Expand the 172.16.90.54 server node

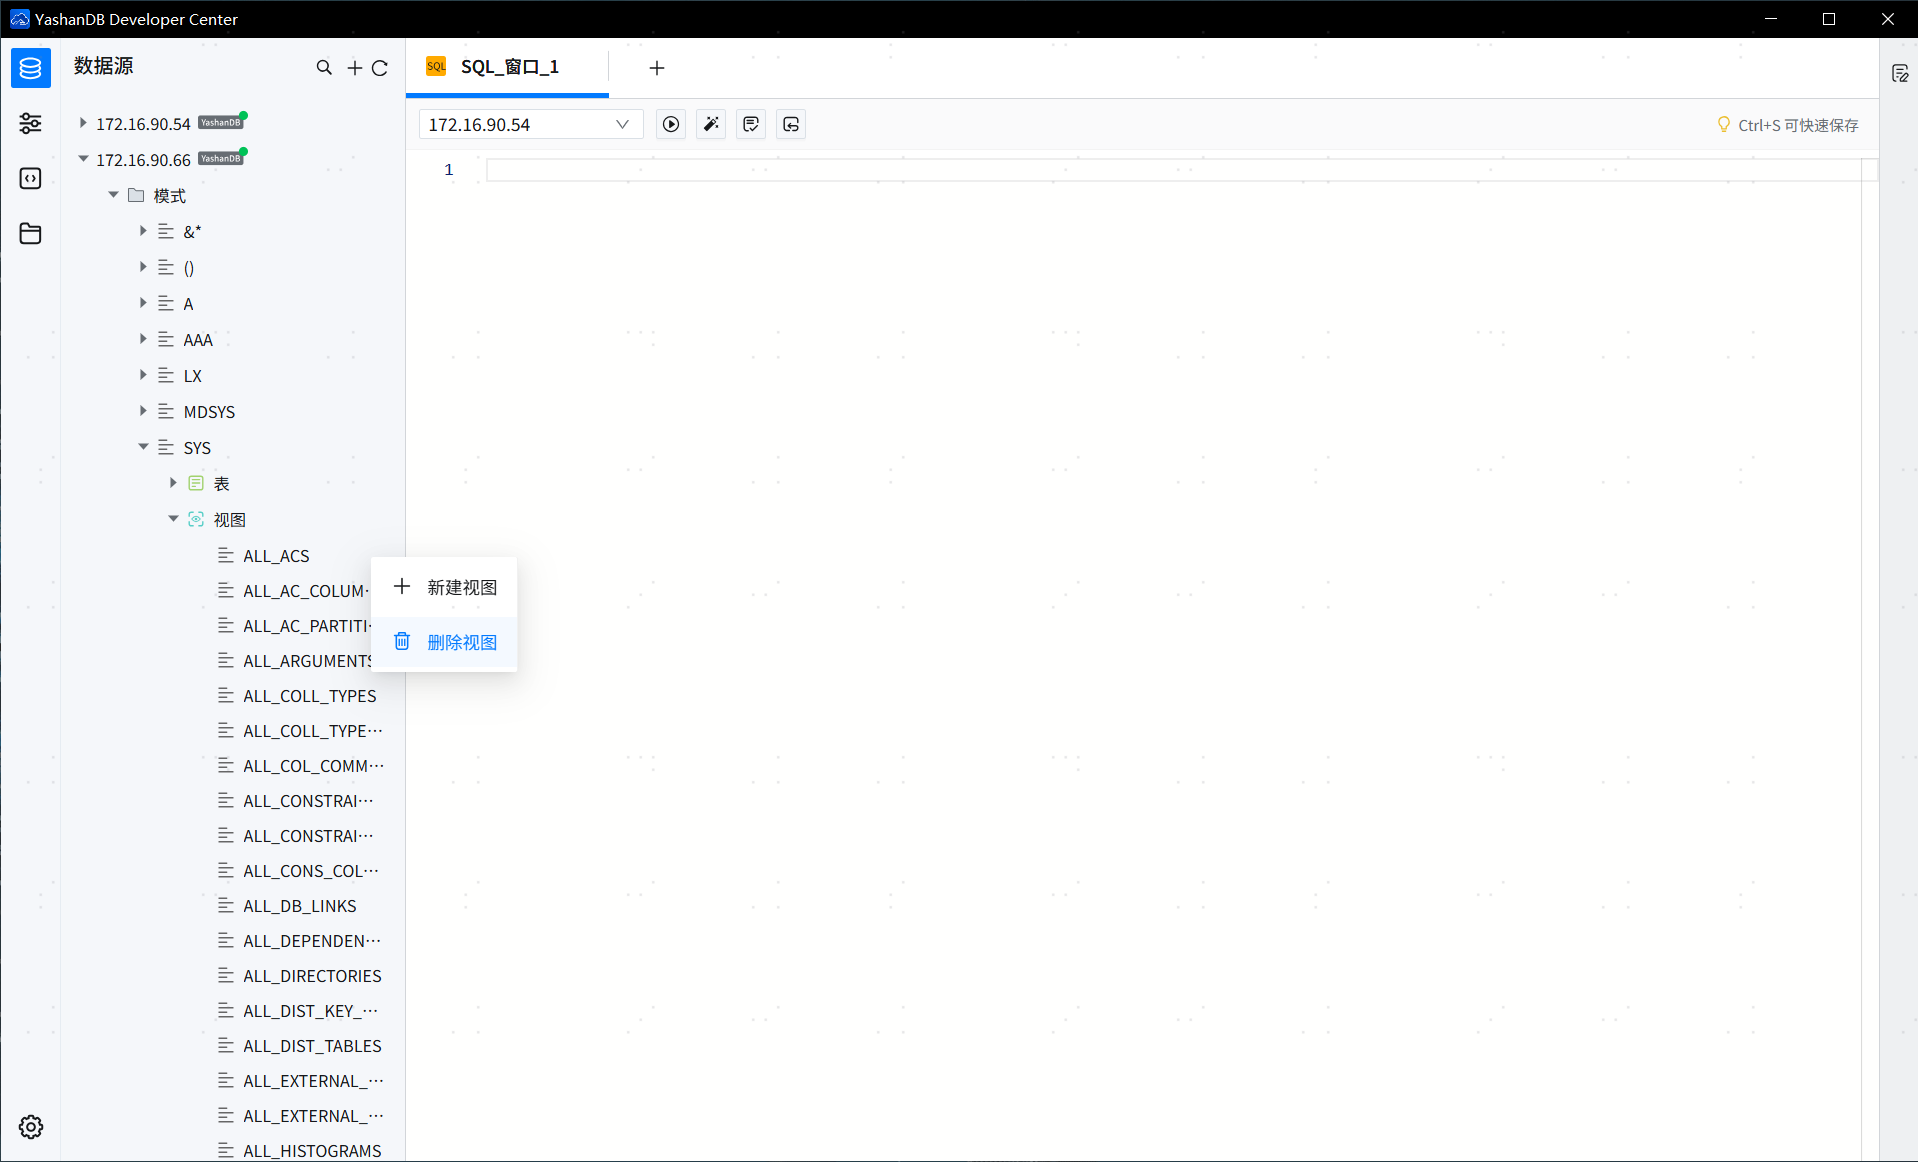coord(83,122)
